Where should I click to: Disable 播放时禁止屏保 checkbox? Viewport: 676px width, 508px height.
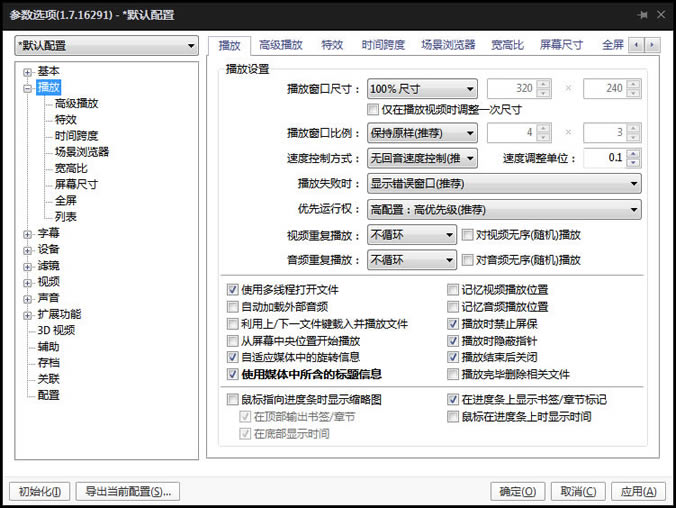(x=453, y=324)
